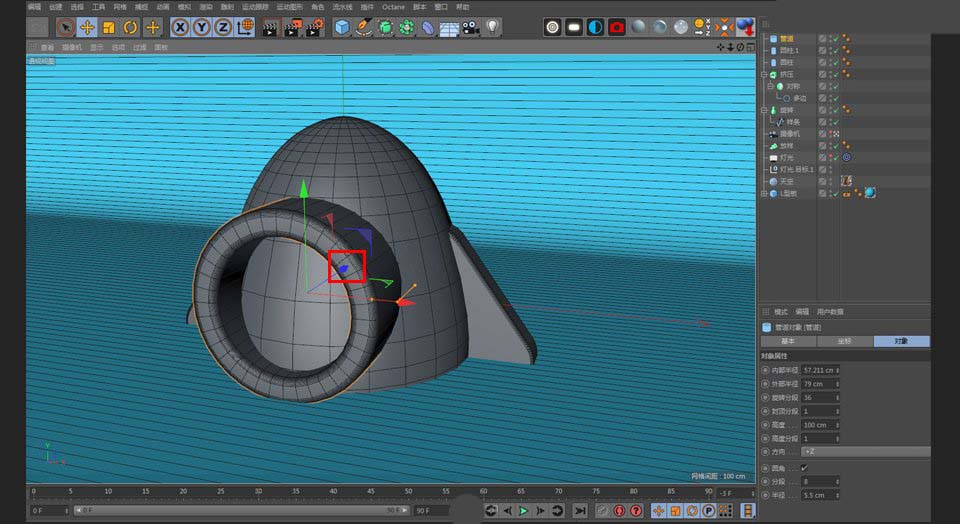Switch the world/object coordinate system icon
Screen dimensions: 960x524
click(245, 28)
